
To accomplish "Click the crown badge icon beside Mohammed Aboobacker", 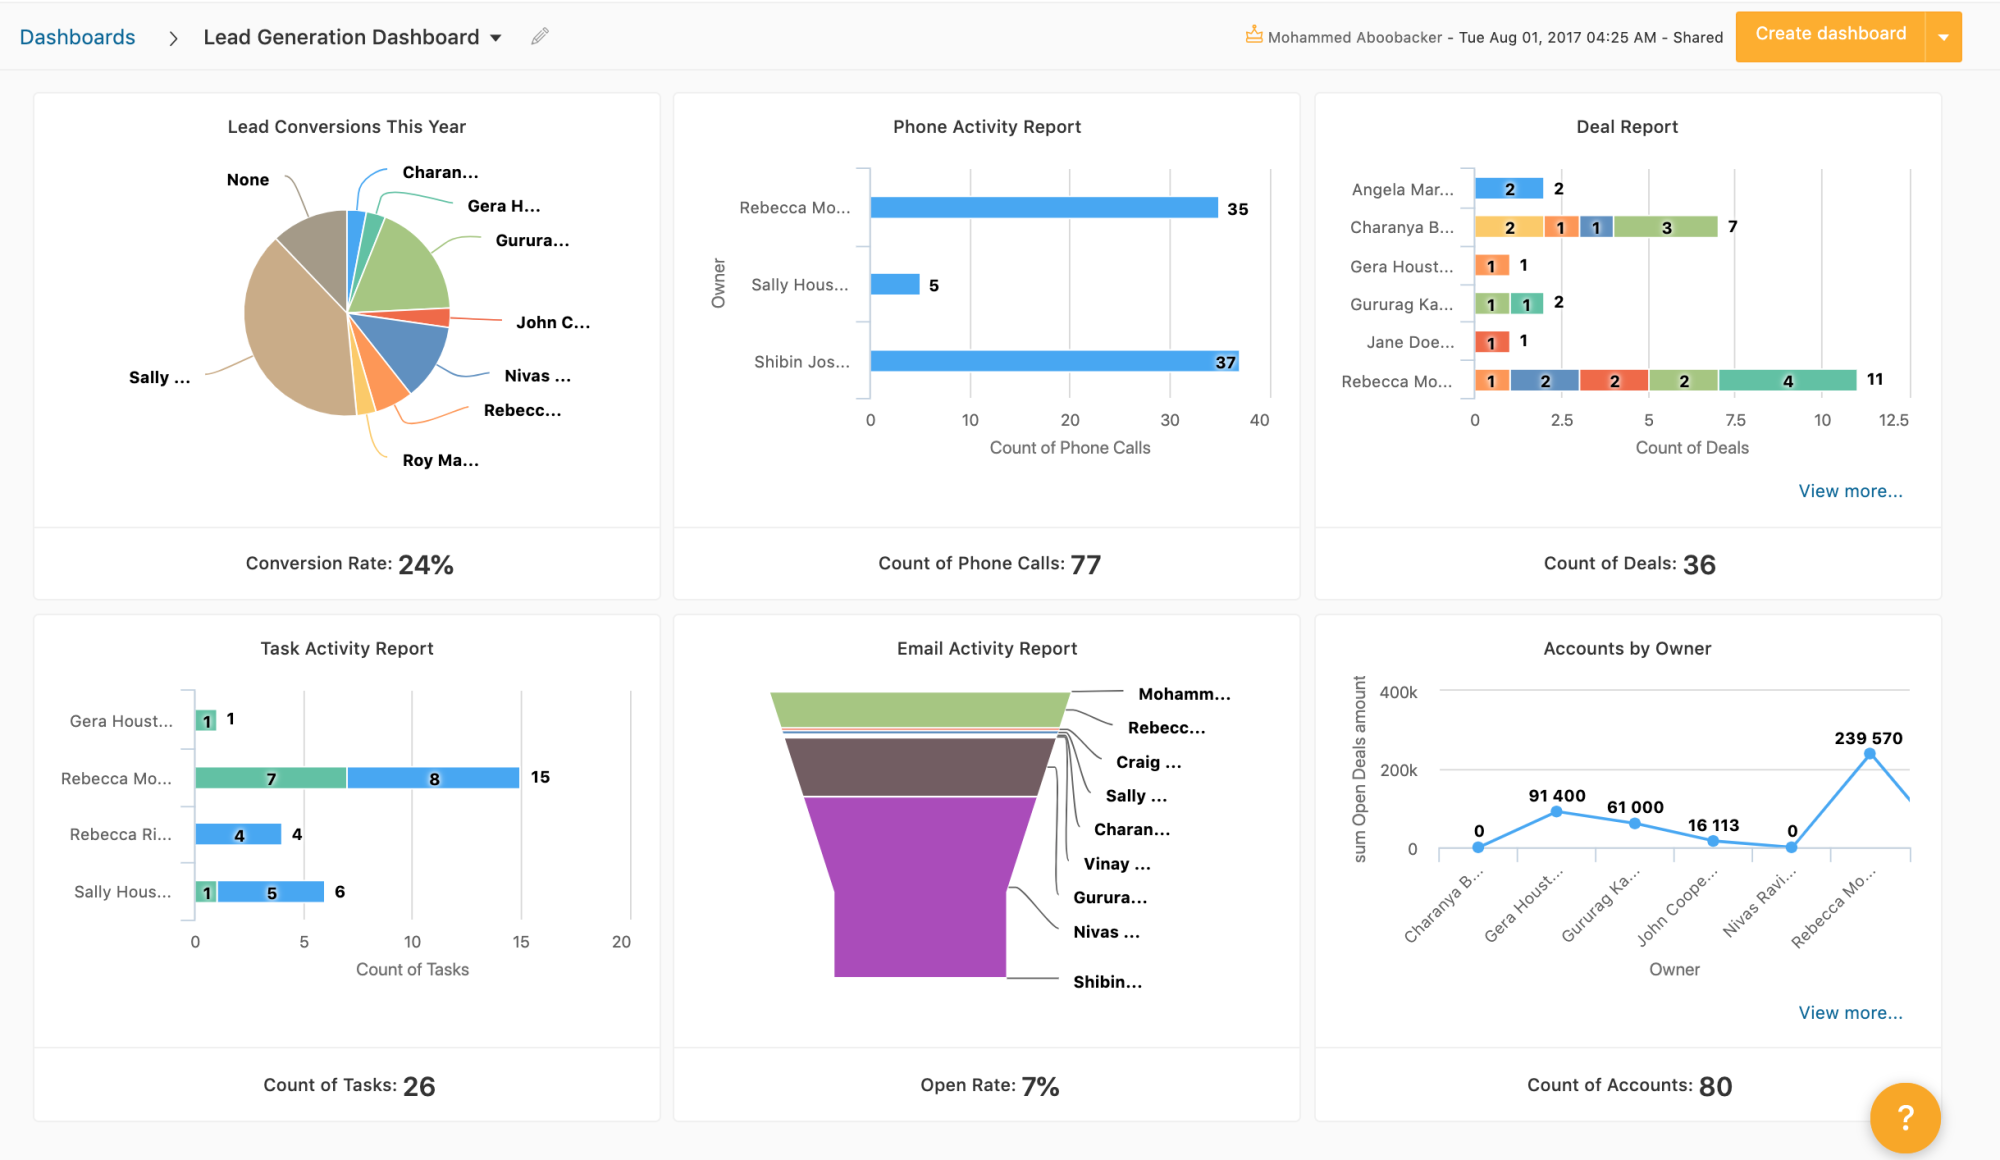I will pyautogui.click(x=1253, y=33).
